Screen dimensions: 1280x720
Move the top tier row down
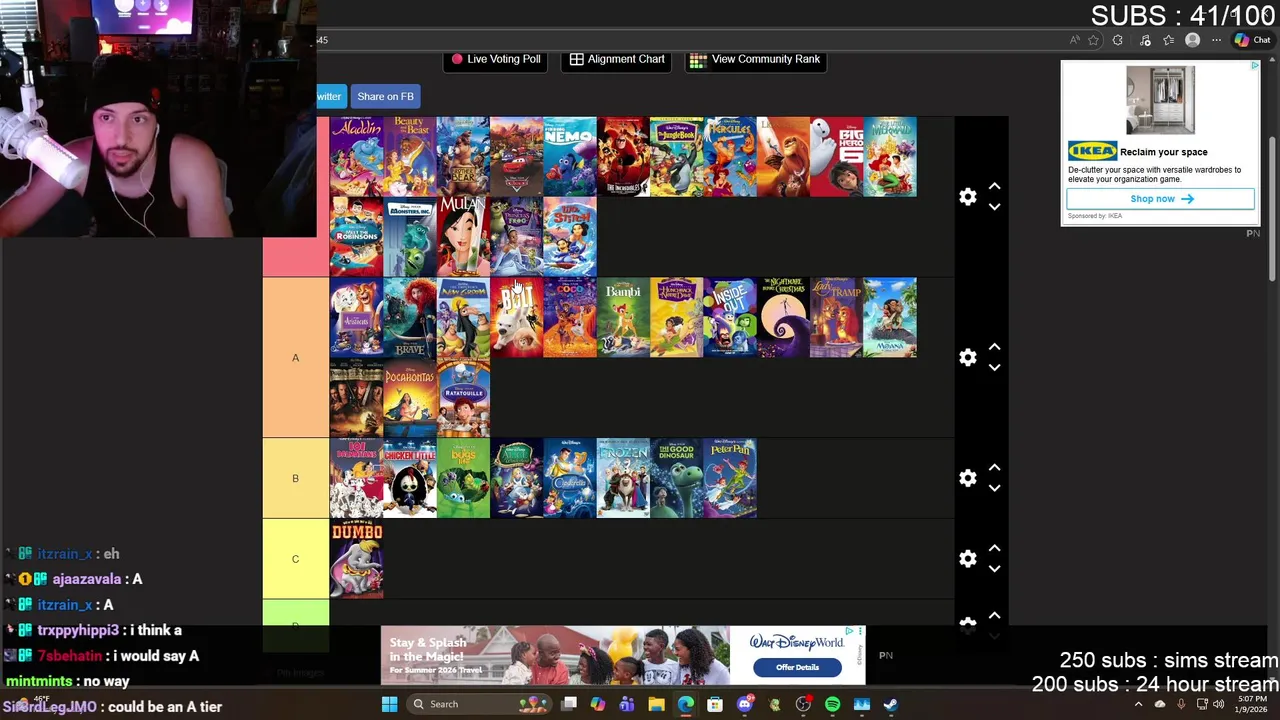[994, 207]
